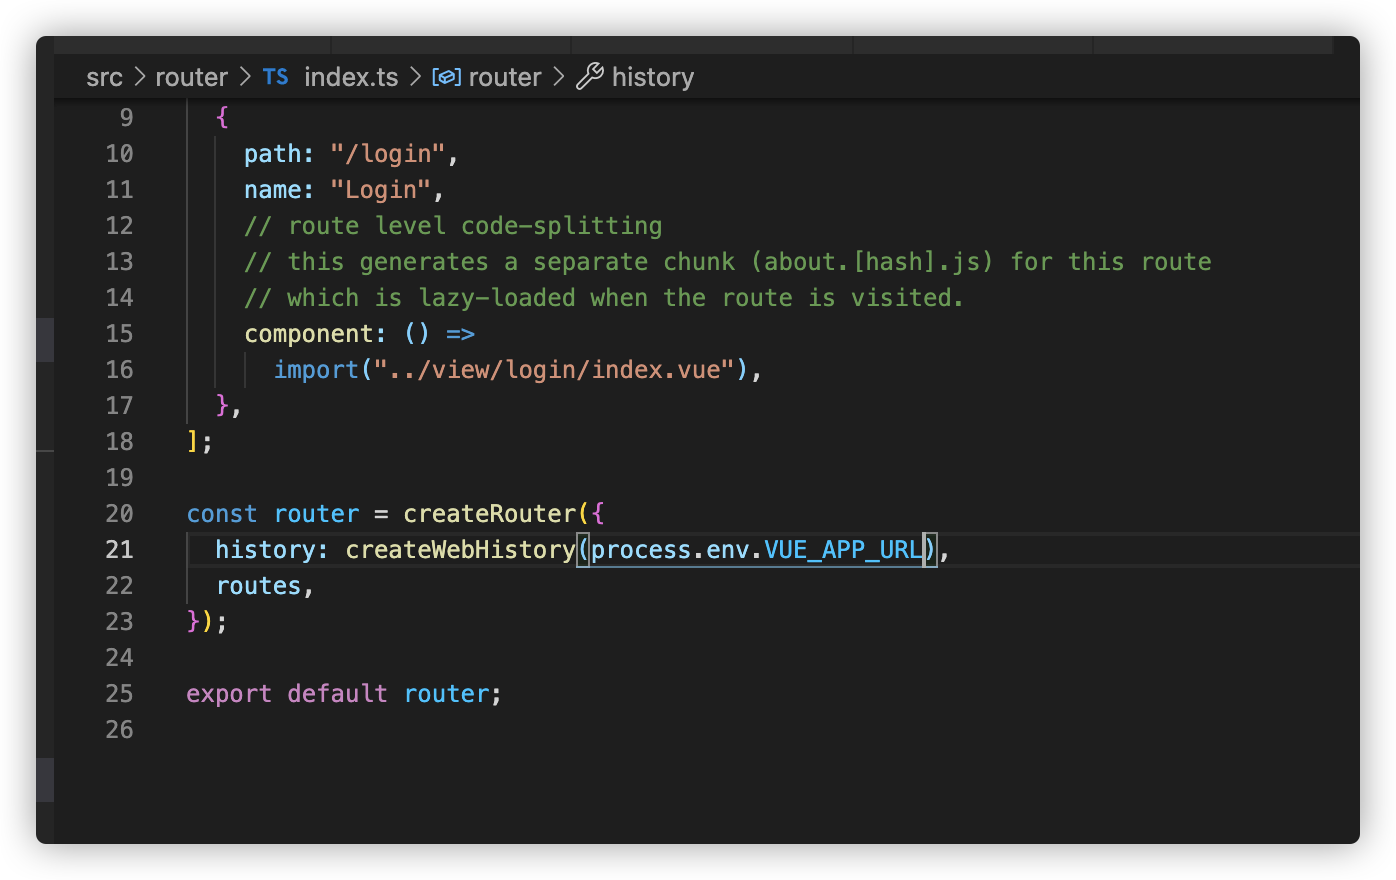Click the TS file type icon in breadcrumb
1396x880 pixels.
coord(276,77)
